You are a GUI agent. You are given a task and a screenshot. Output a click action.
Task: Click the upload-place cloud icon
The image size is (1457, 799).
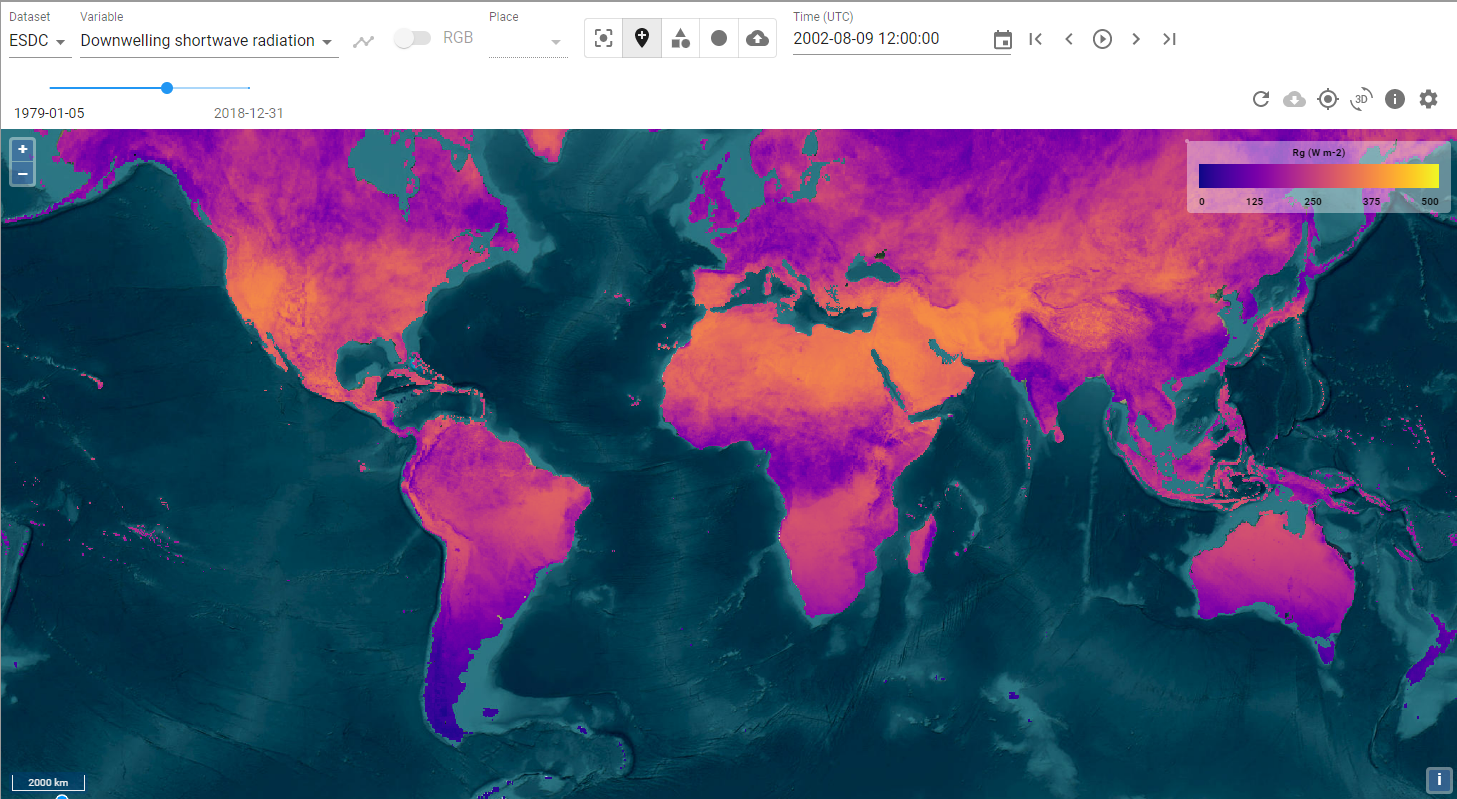click(758, 38)
